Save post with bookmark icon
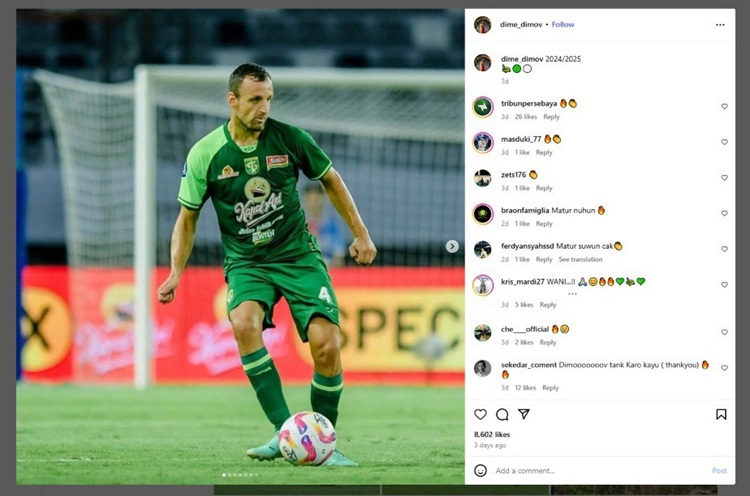The width and height of the screenshot is (750, 496). [x=721, y=414]
